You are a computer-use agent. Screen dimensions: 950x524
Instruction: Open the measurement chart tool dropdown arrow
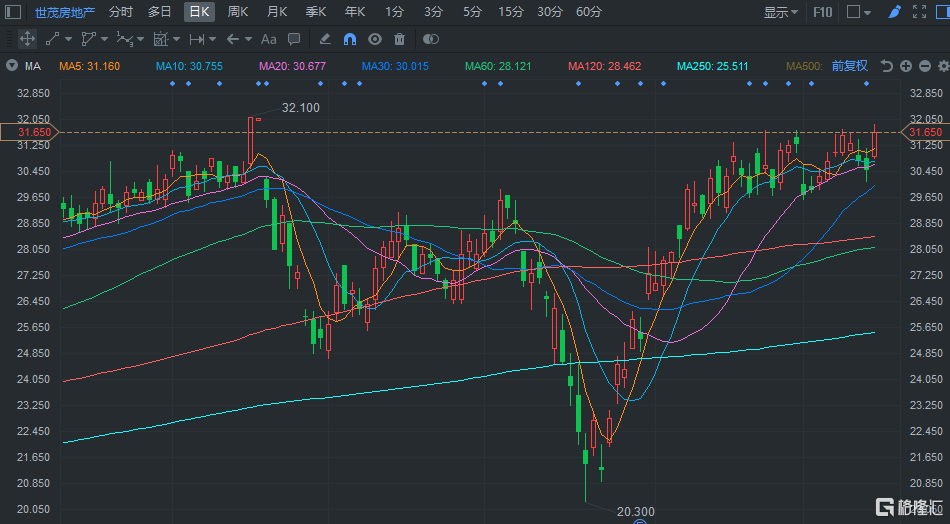[x=176, y=39]
